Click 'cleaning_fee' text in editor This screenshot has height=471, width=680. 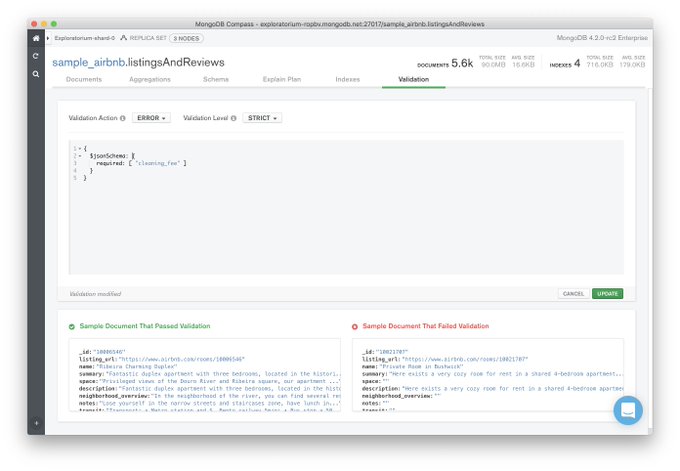click(x=157, y=163)
